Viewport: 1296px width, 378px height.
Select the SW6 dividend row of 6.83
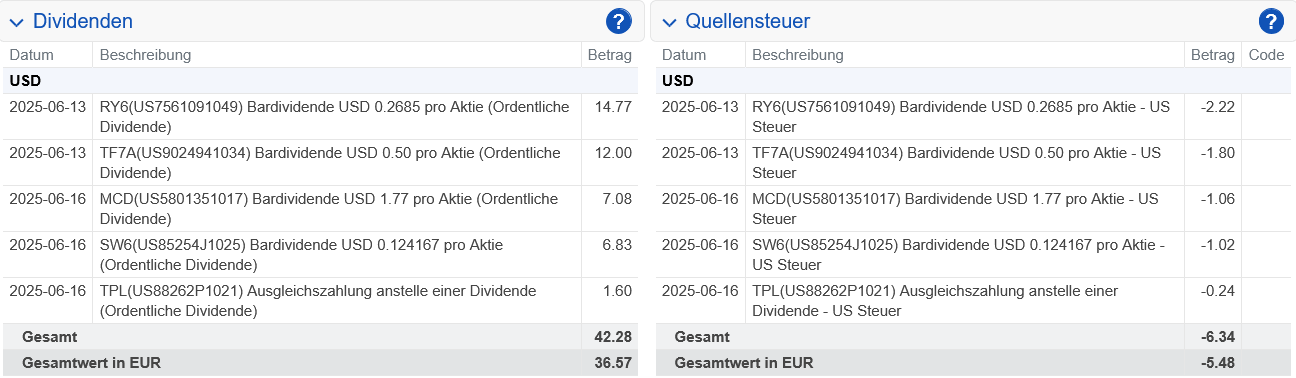[320, 254]
